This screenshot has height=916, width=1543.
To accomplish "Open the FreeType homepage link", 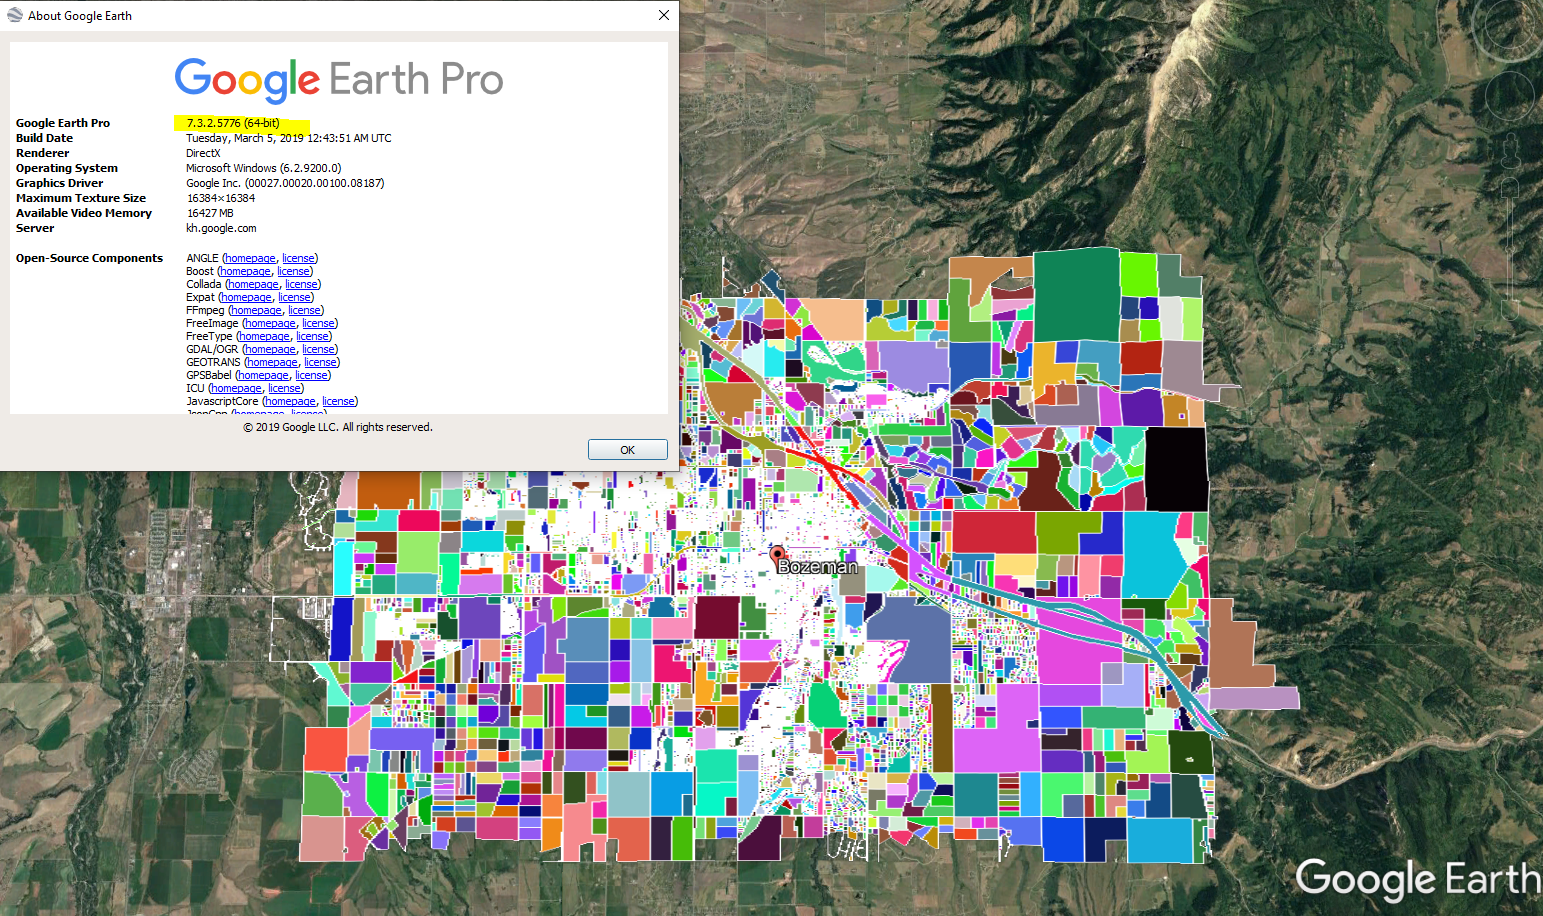I will 264,336.
